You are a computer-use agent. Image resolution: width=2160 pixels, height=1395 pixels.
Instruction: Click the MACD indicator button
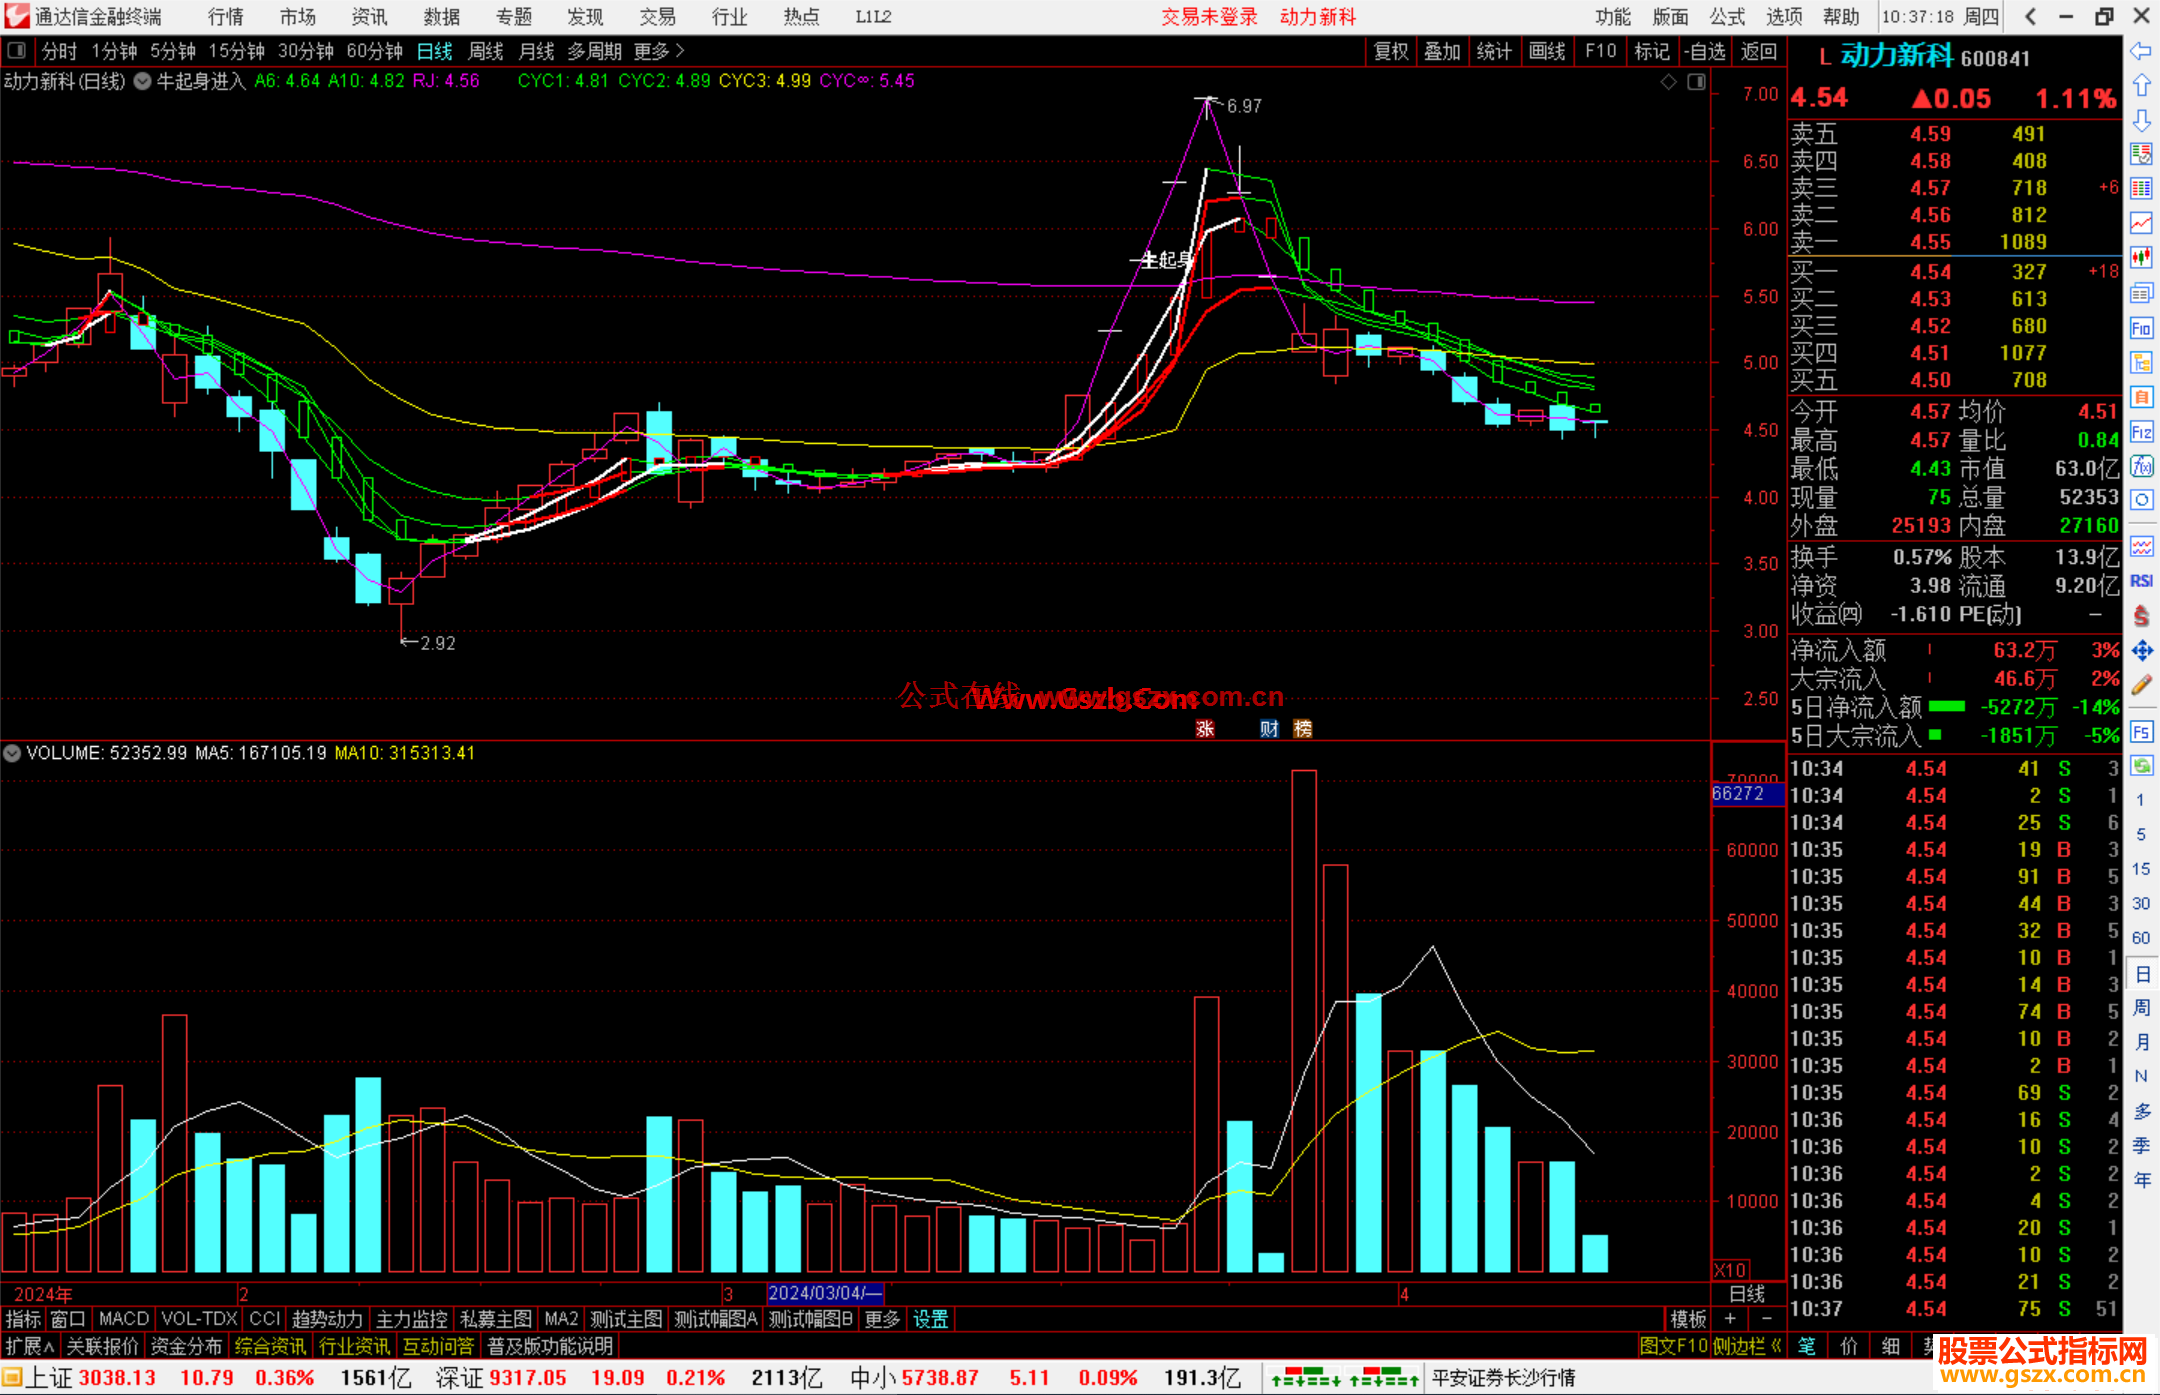click(x=123, y=1319)
